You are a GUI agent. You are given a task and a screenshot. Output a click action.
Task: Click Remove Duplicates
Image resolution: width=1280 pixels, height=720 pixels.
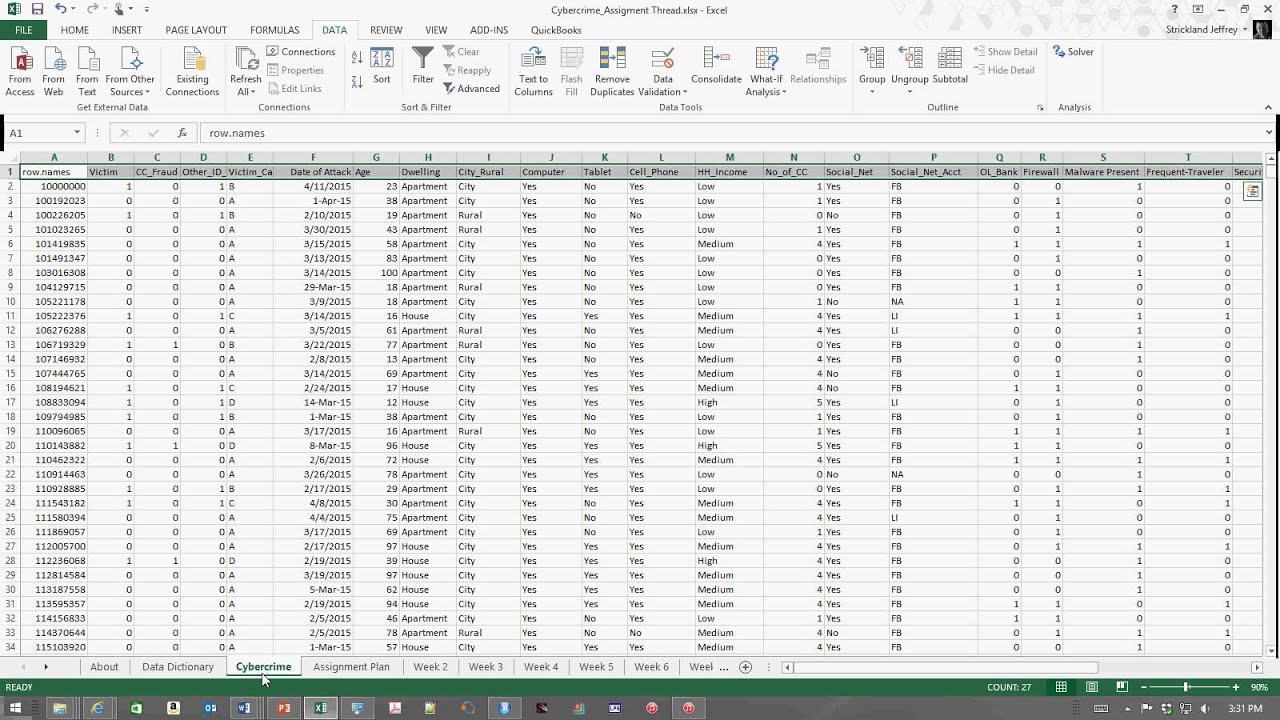point(612,71)
